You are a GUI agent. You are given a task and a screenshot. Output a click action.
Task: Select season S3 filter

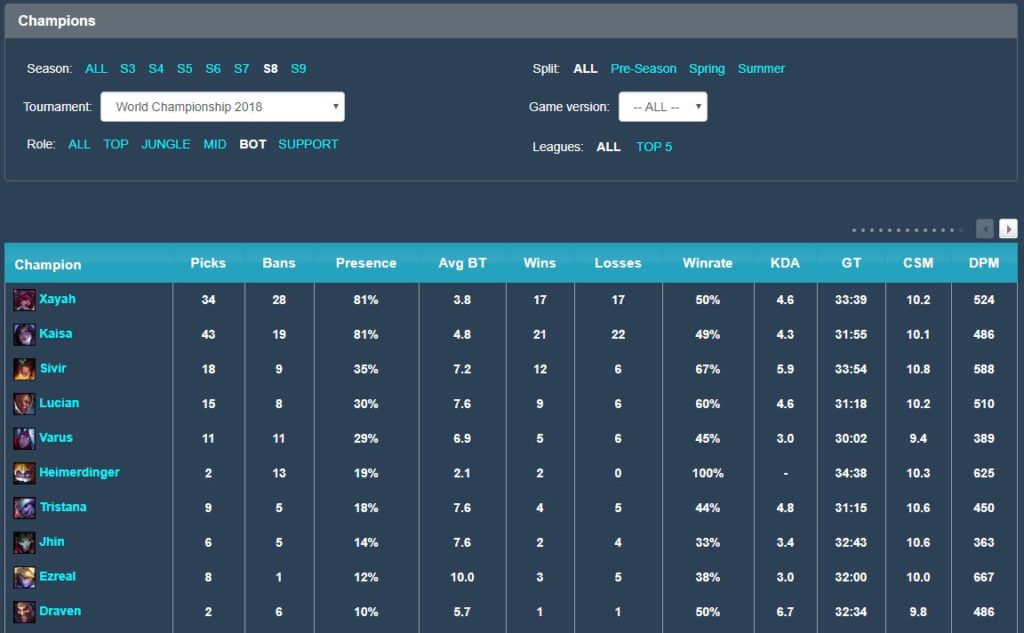tap(127, 69)
